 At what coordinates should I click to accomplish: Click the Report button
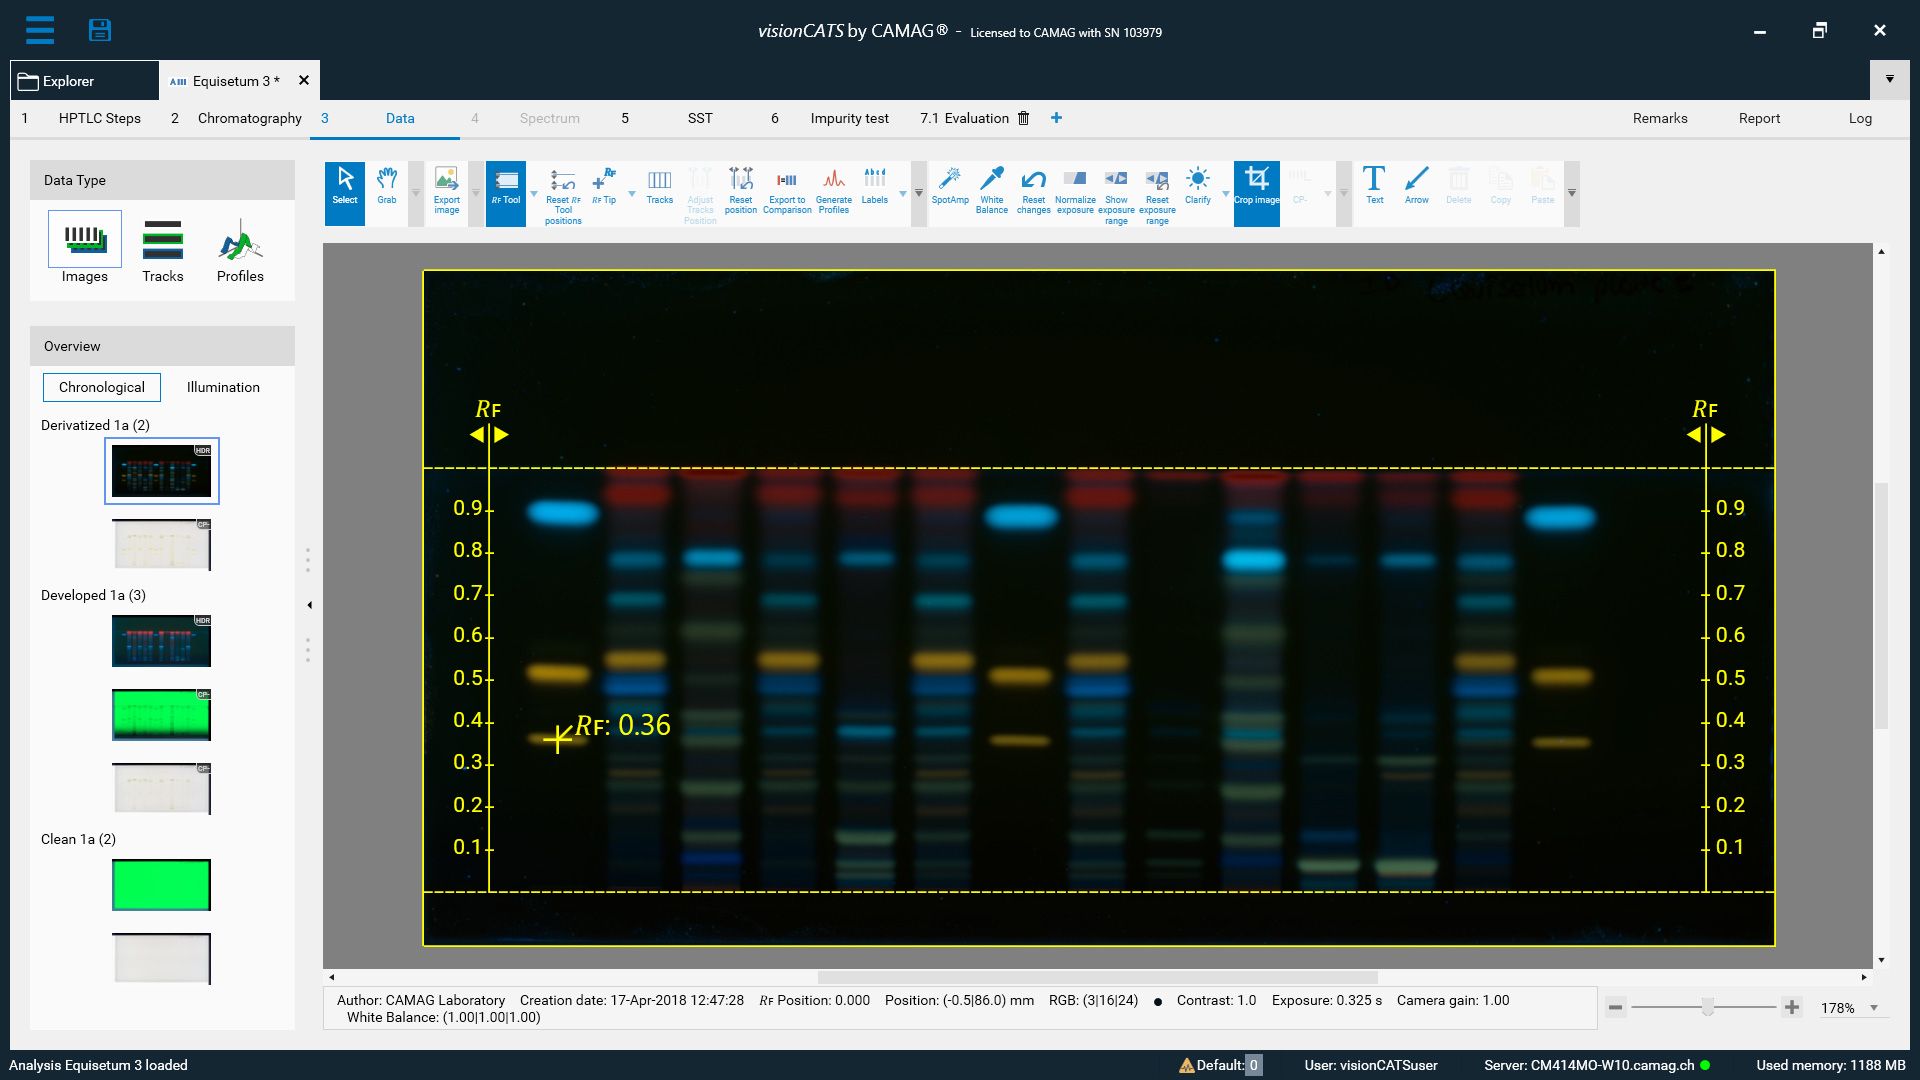click(1759, 117)
